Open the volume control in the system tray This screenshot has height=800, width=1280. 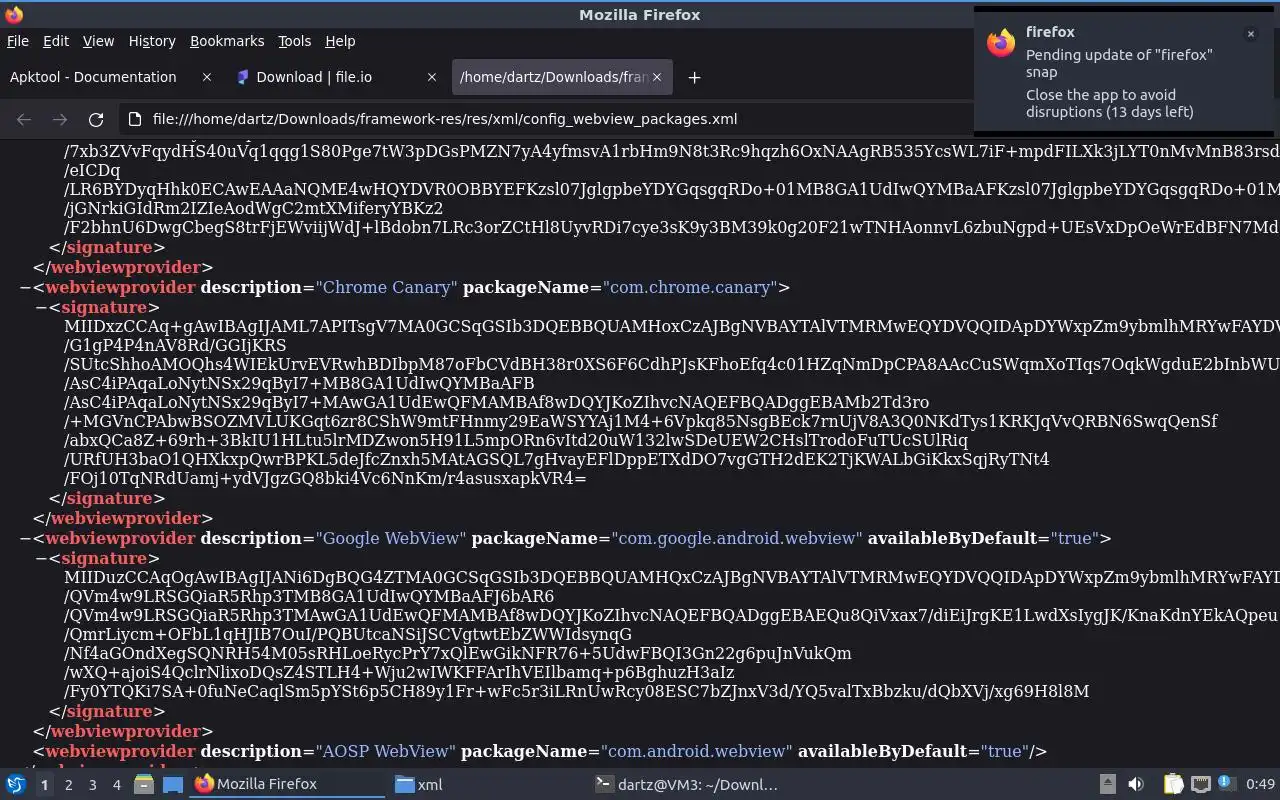click(x=1136, y=784)
